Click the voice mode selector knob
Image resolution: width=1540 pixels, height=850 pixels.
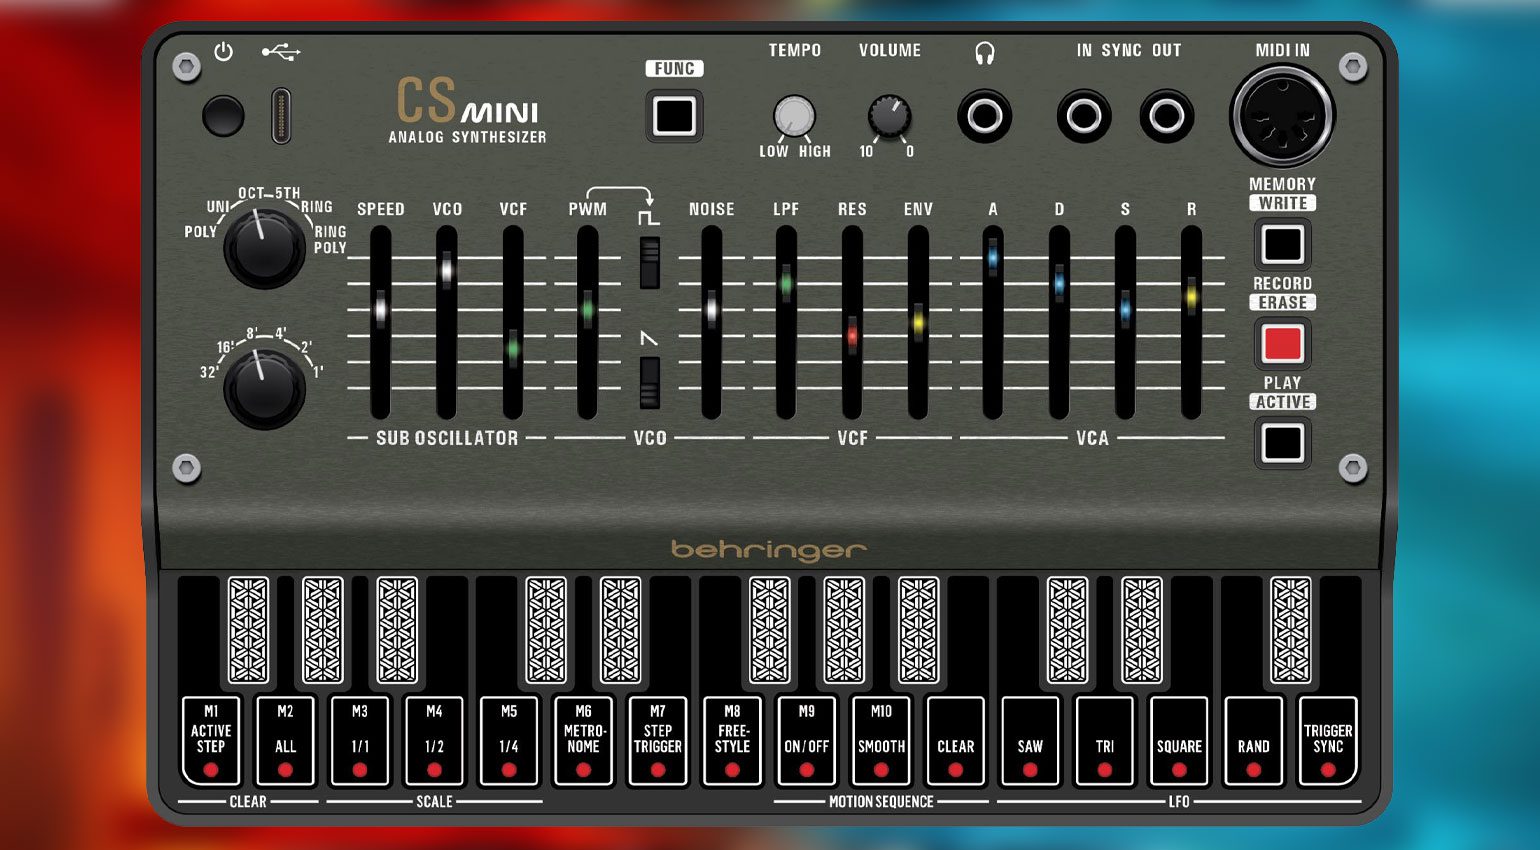pyautogui.click(x=264, y=247)
